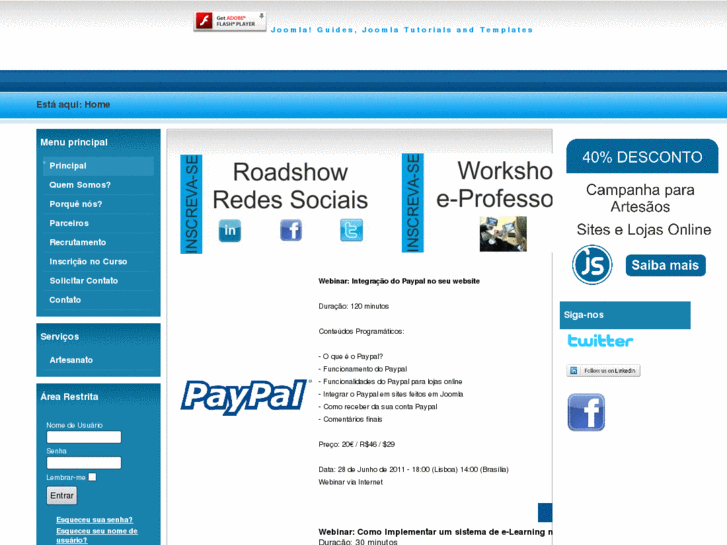
Task: Click the PayPal logo image
Action: (246, 397)
